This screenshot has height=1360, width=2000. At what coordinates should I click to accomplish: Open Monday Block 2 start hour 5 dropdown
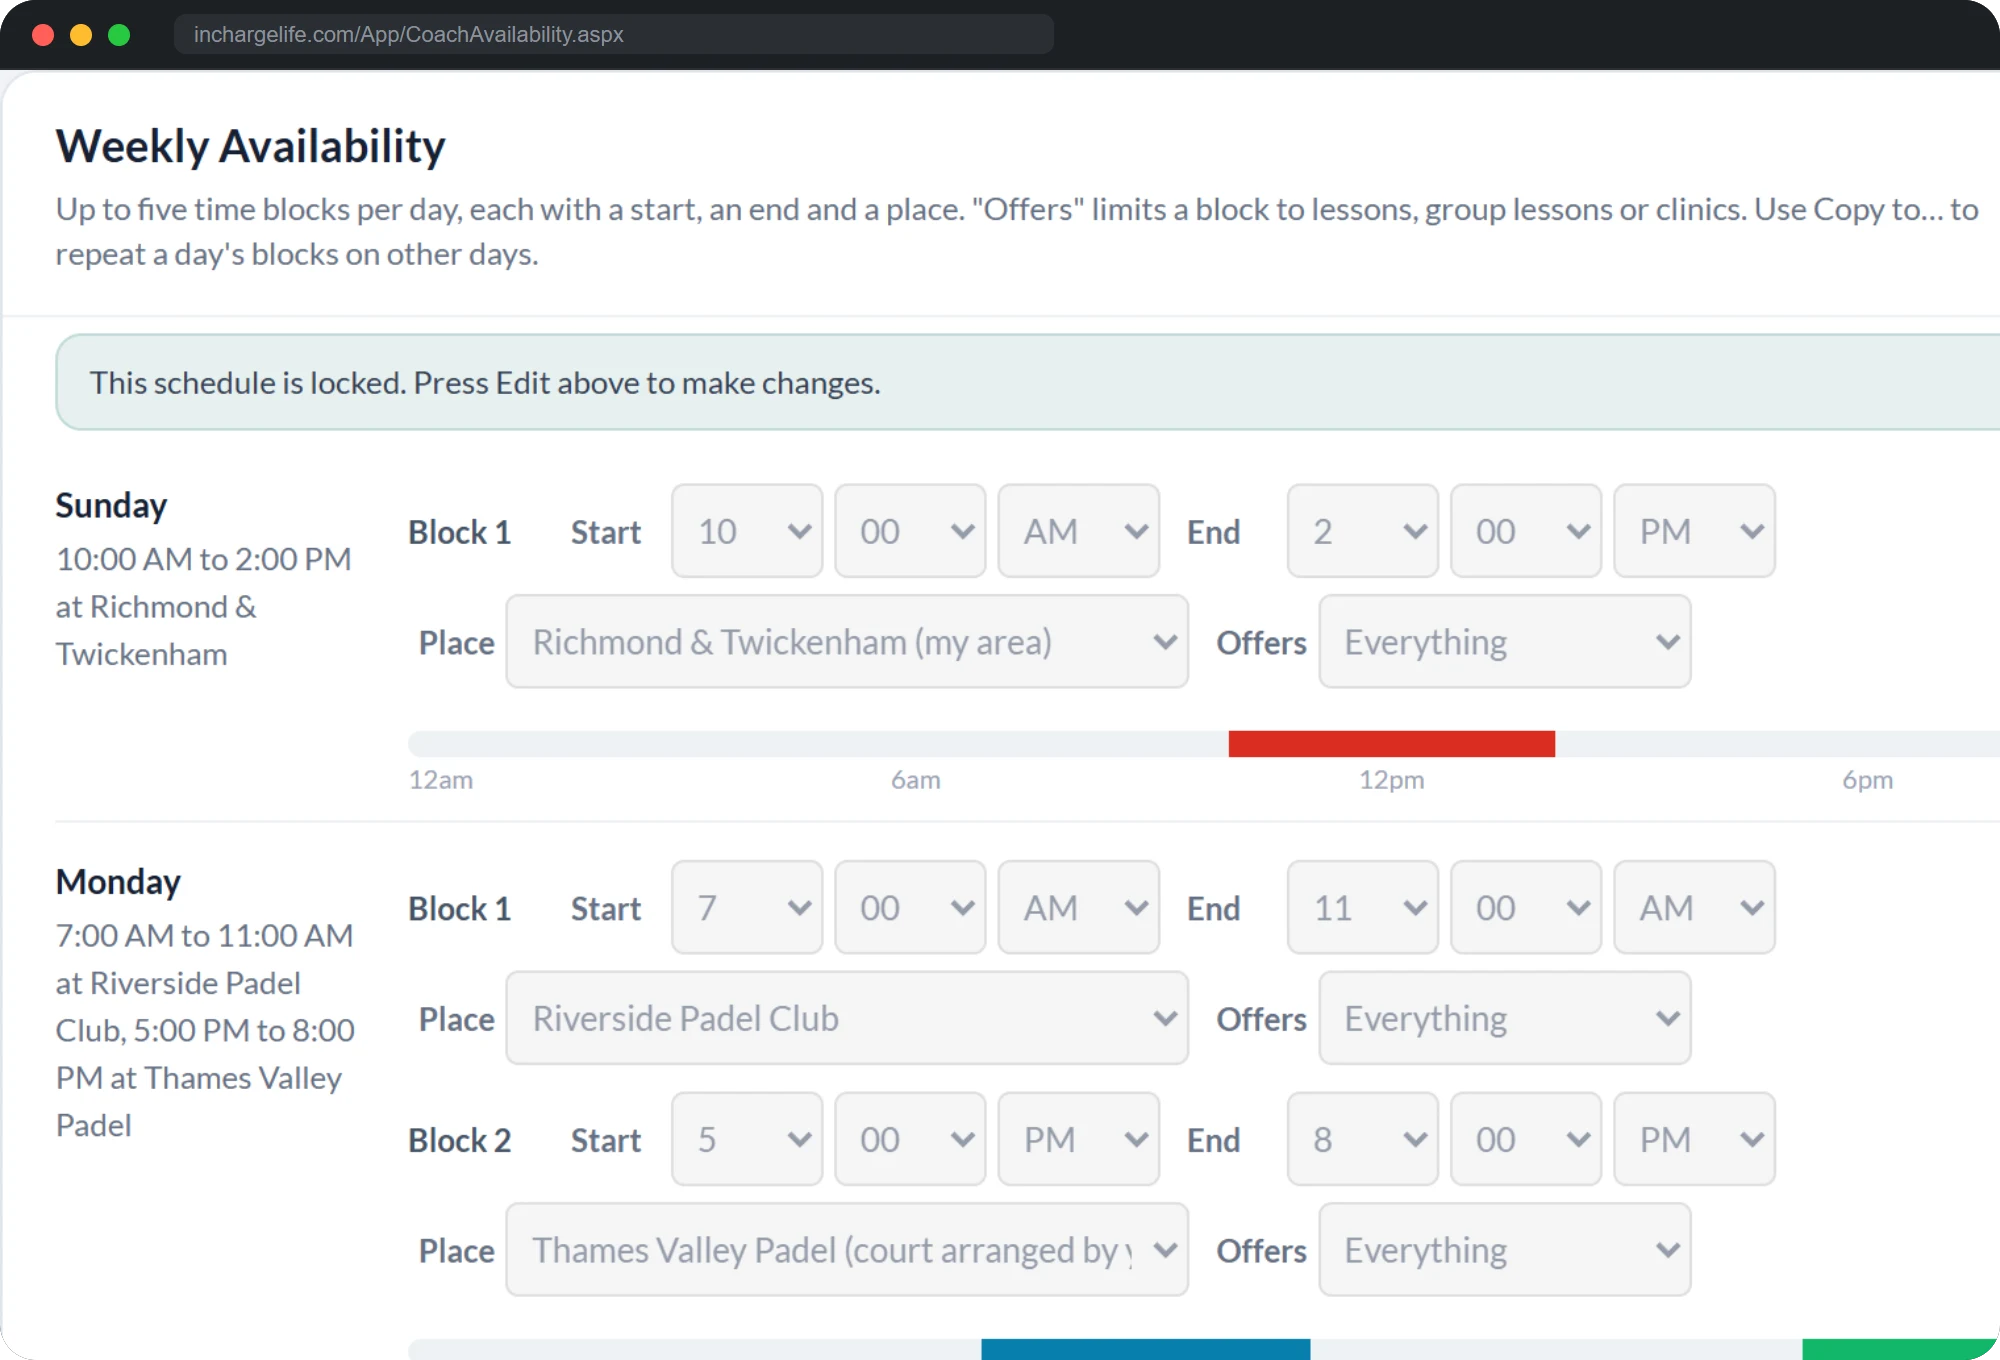[x=747, y=1139]
